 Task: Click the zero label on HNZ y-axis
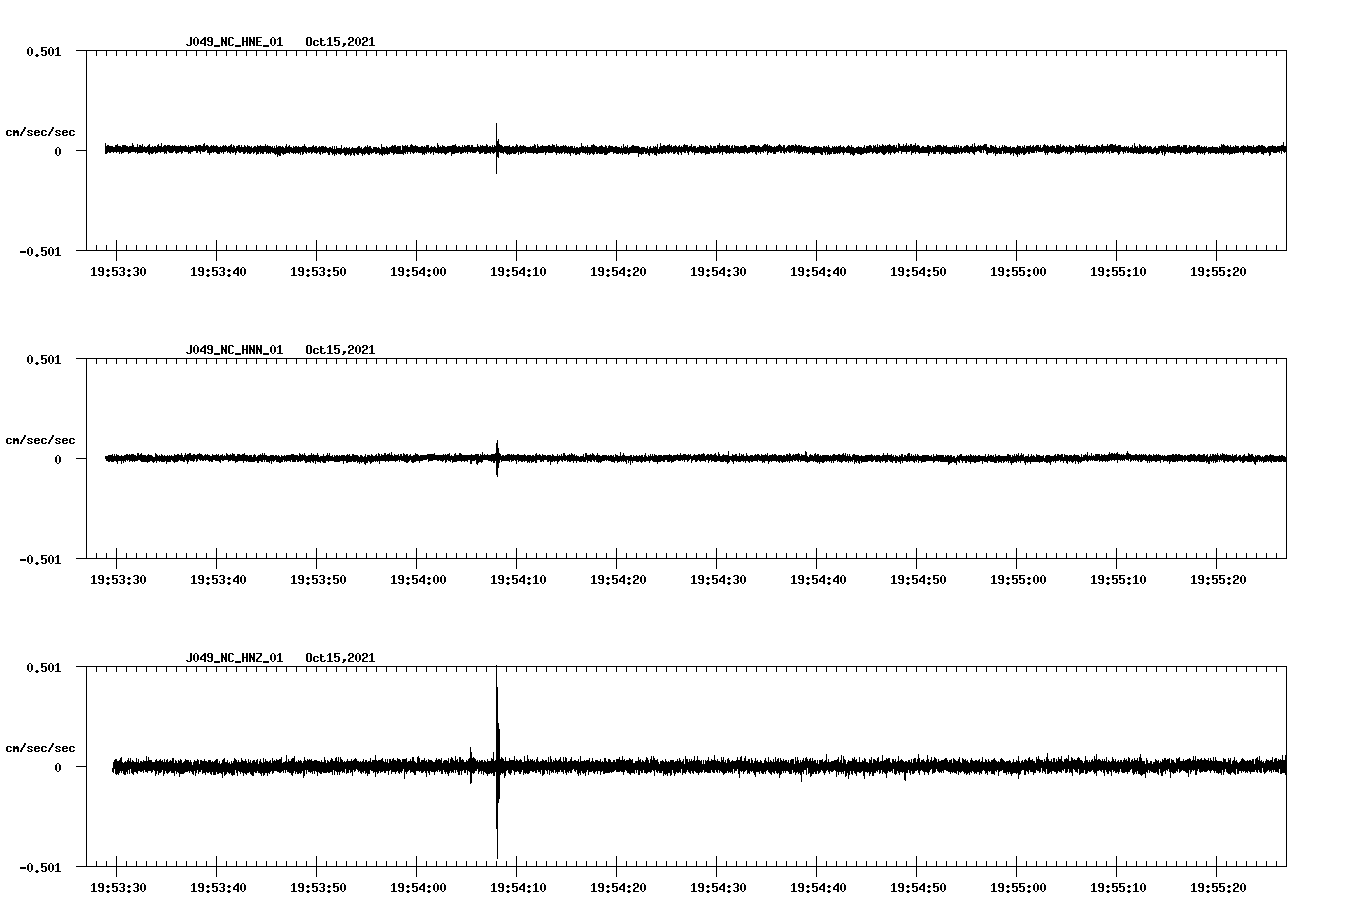58,767
